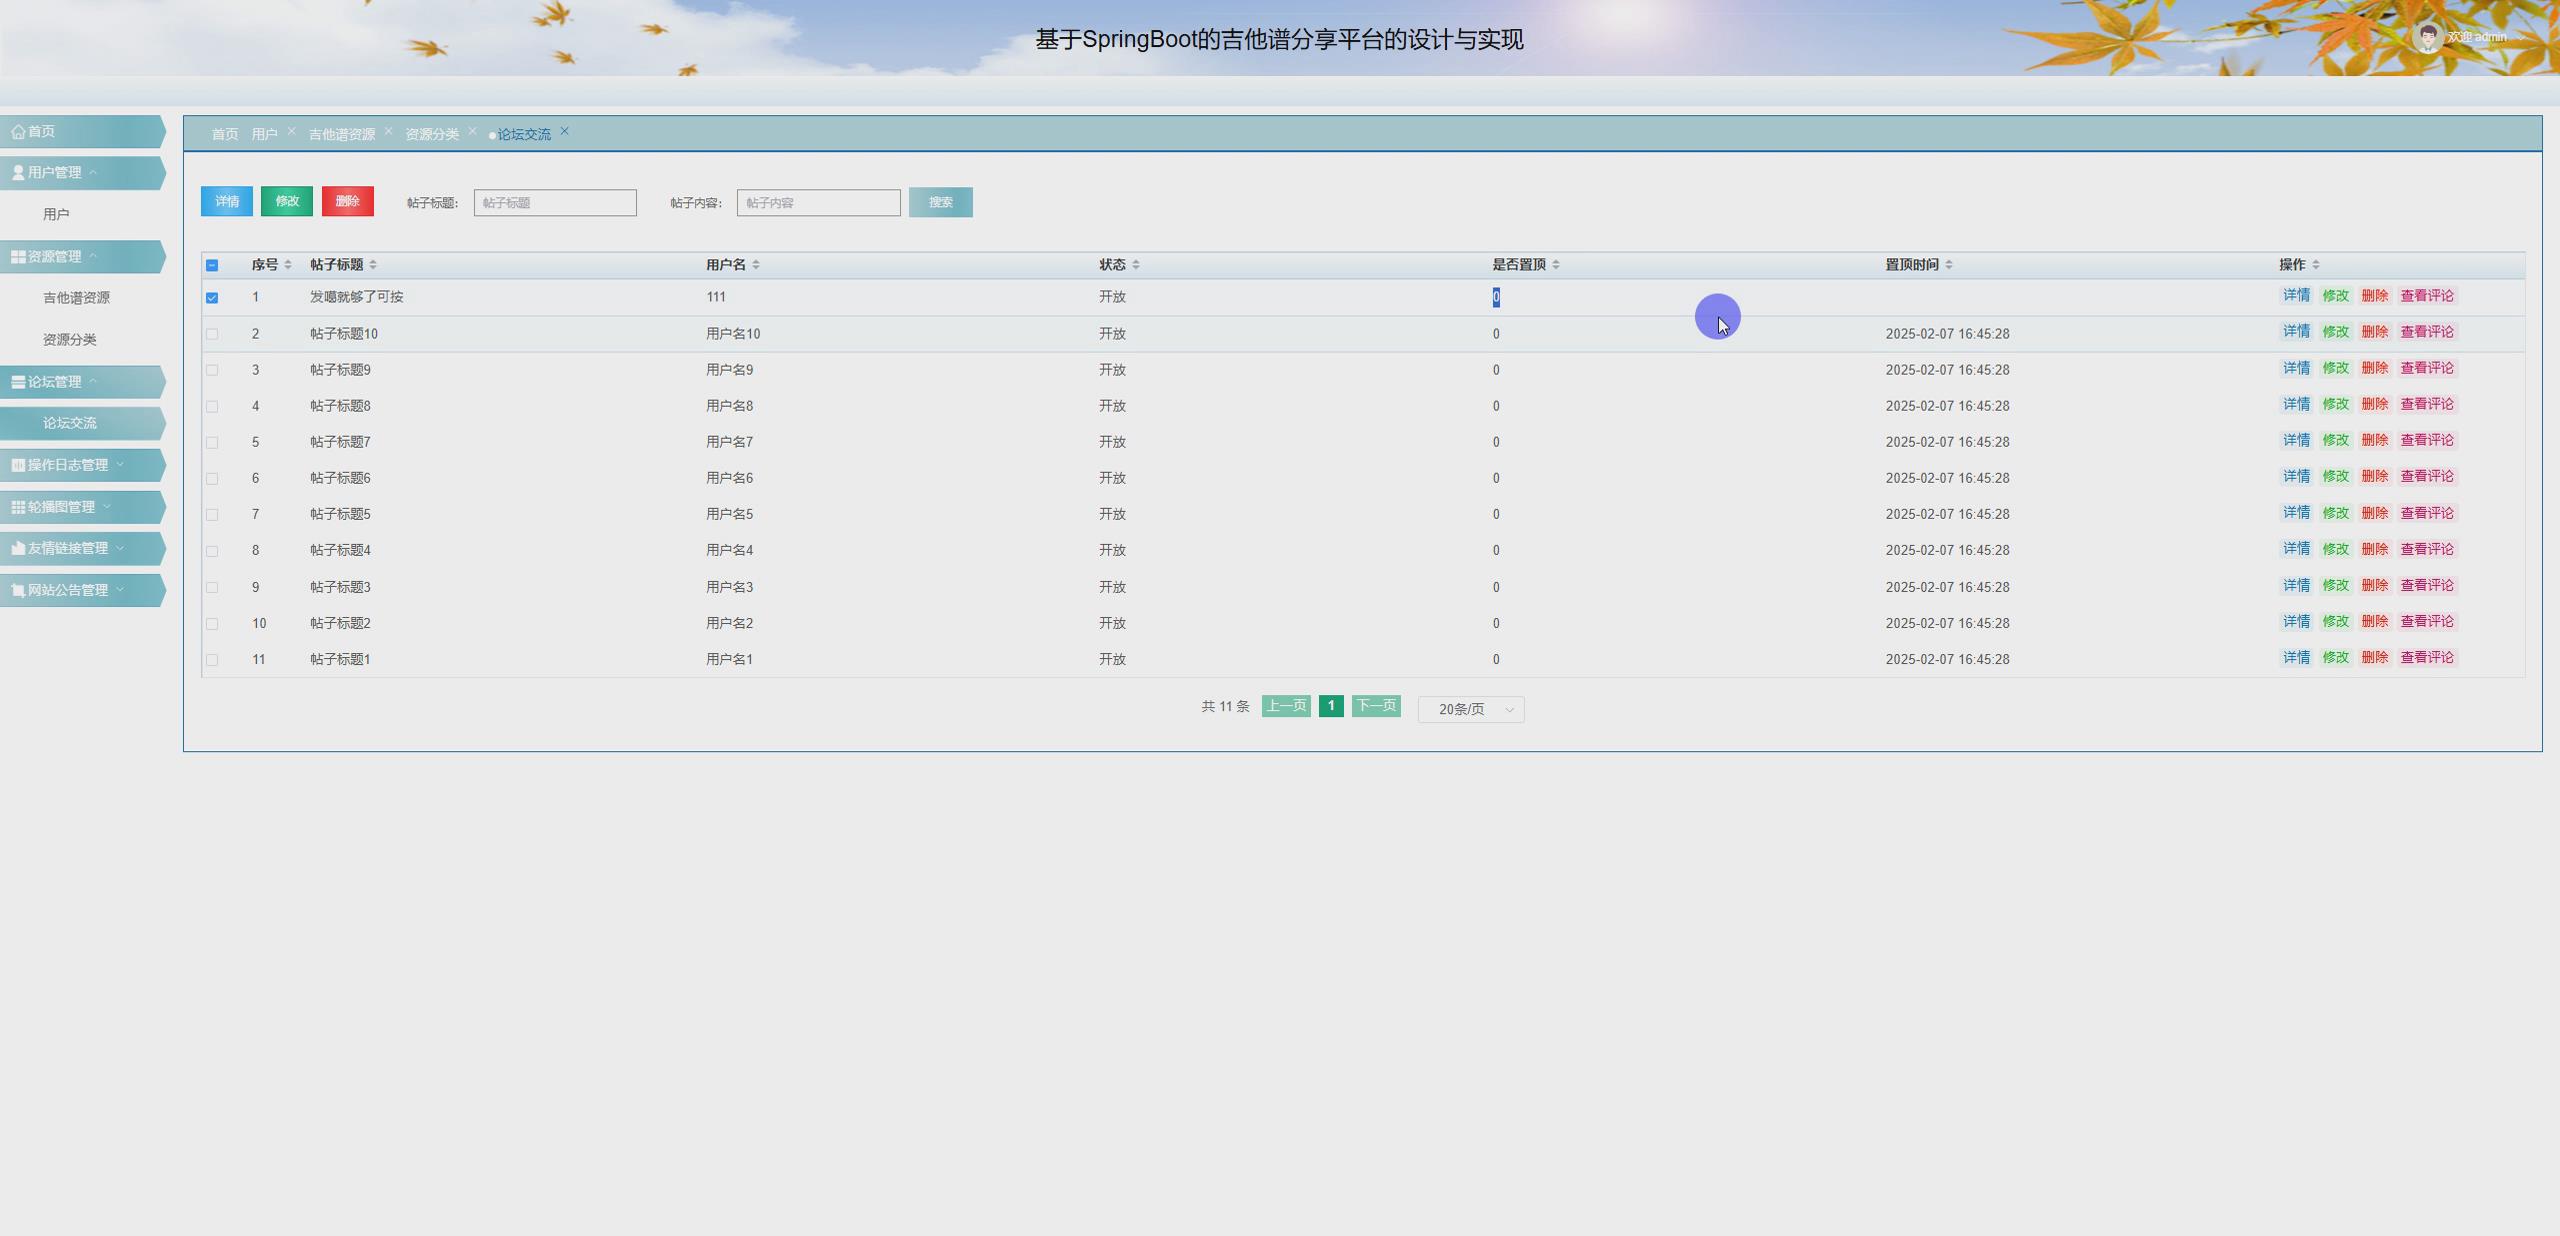Click the 用户管理 user management icon
The width and height of the screenshot is (2560, 1236).
click(17, 171)
